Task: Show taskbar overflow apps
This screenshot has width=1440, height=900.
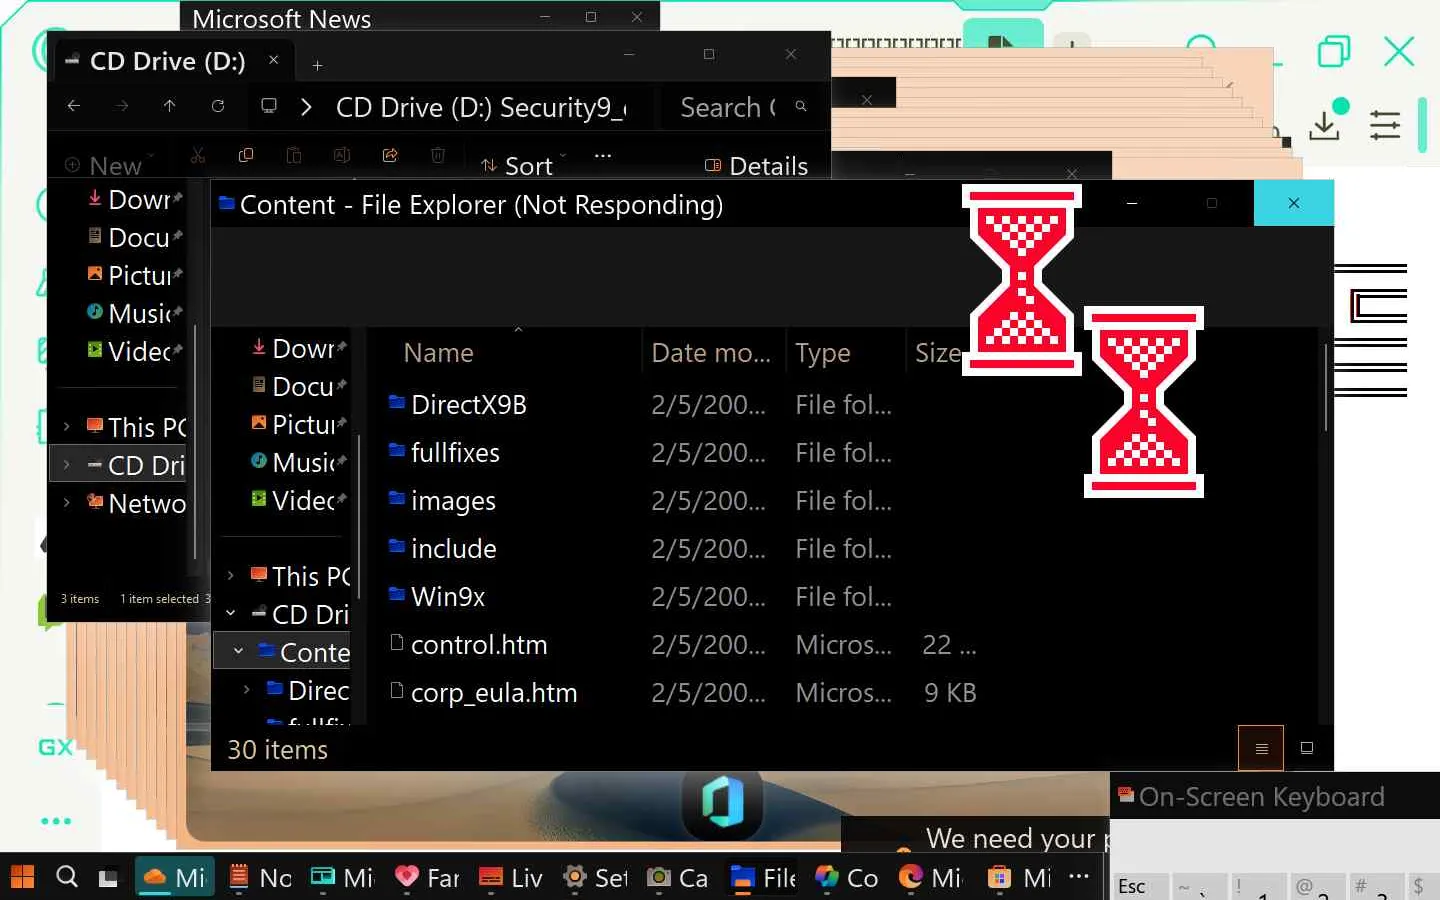Action: pos(1079,876)
